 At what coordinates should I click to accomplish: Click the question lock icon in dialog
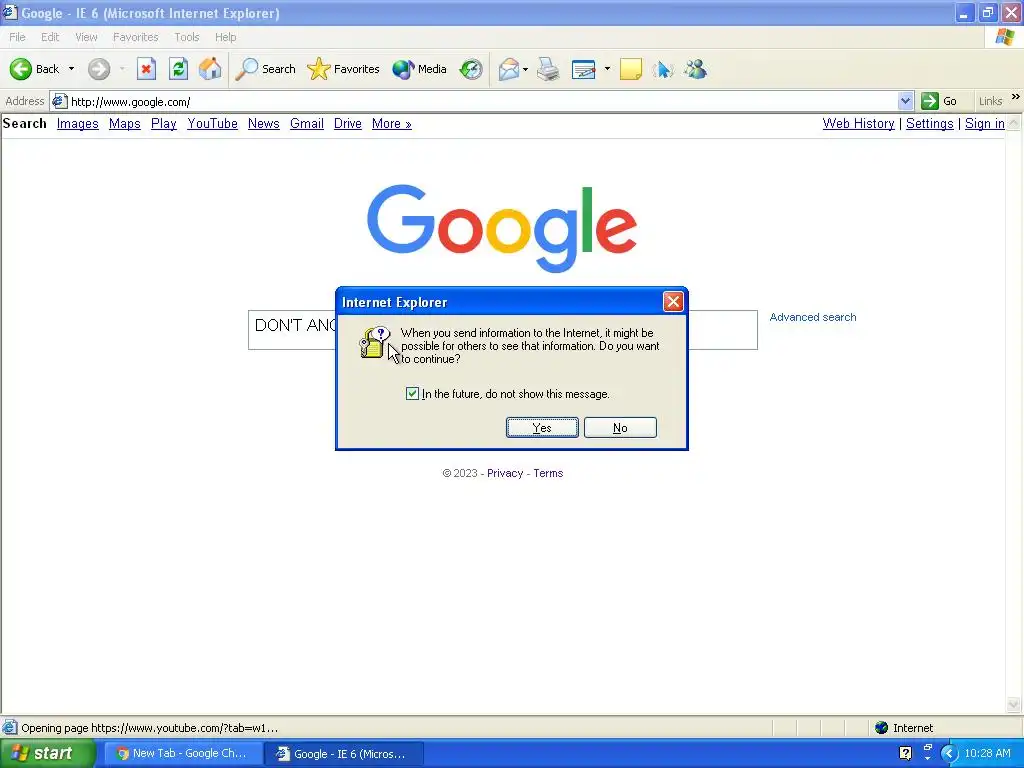[375, 343]
